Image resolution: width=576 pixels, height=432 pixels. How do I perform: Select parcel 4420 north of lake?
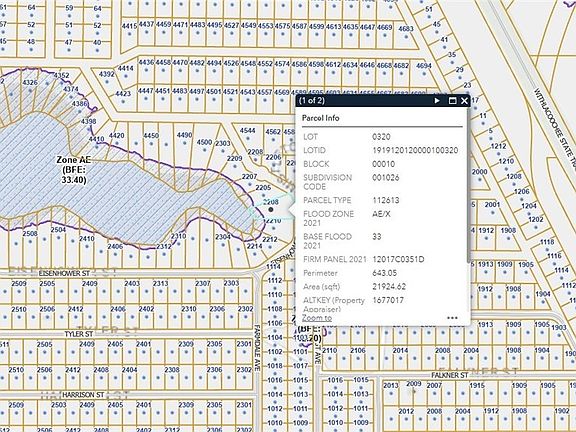pos(117,135)
